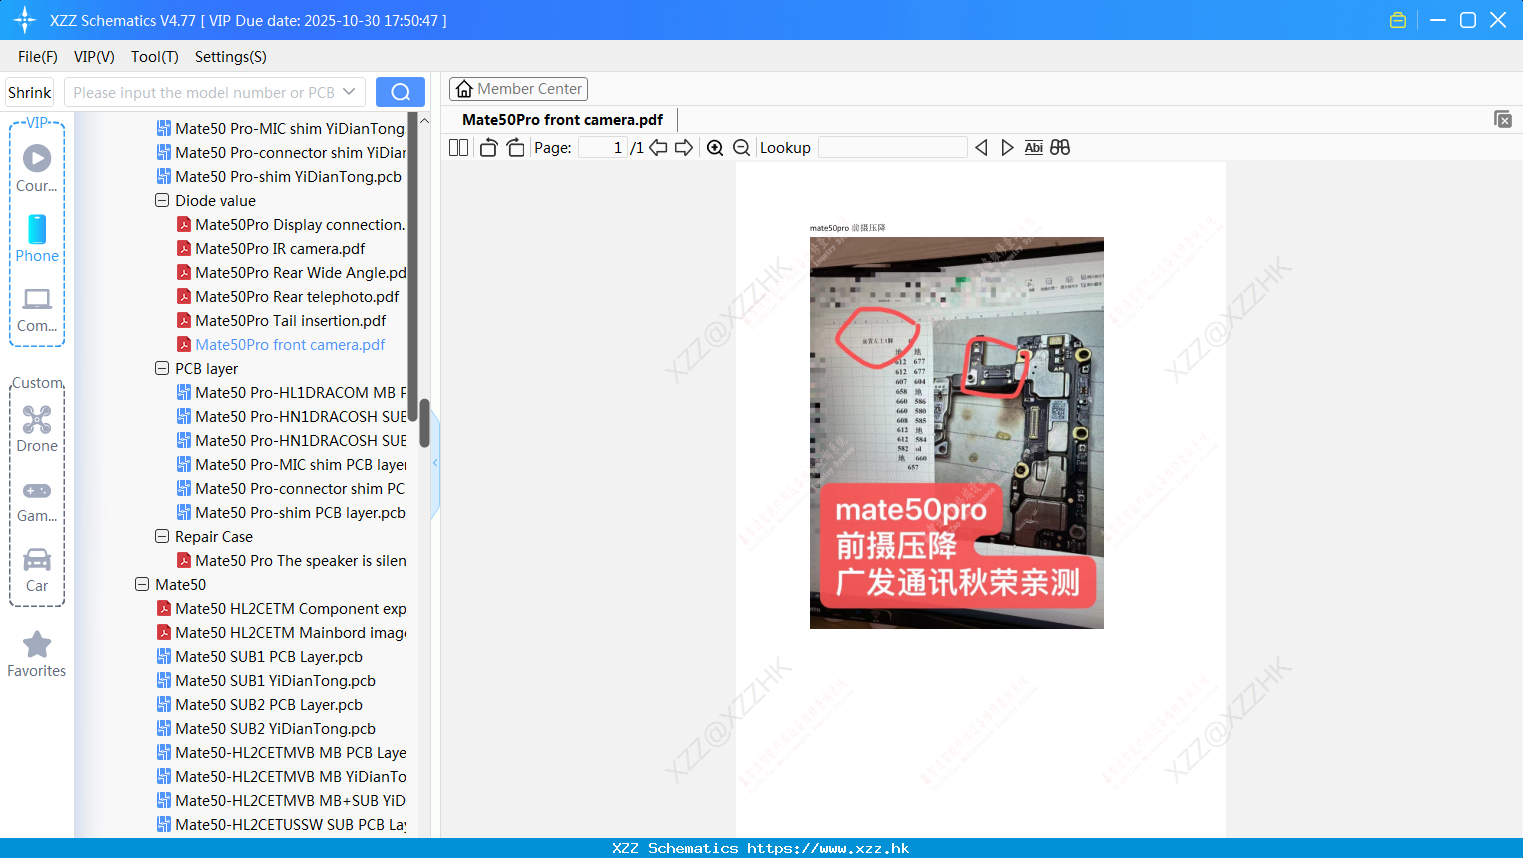Open Mate50 SUB2 YiDianTong.pcb

pyautogui.click(x=275, y=728)
